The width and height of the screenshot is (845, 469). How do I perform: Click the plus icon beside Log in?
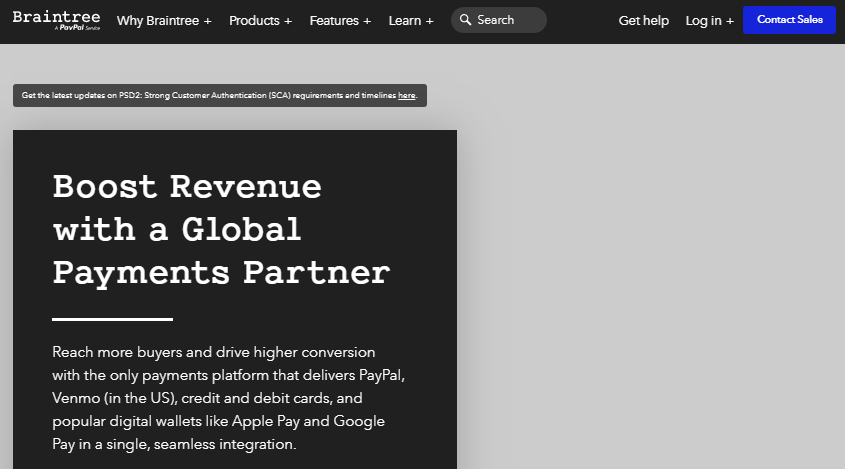729,21
